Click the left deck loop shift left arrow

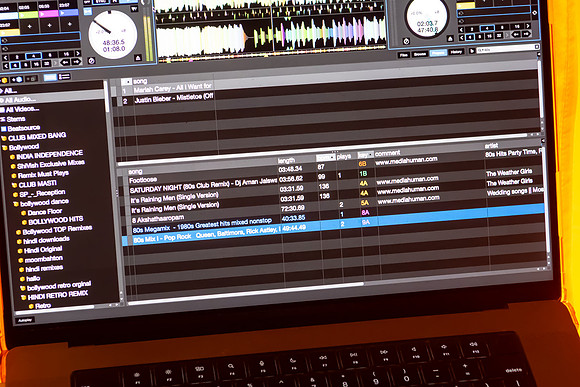65,63
